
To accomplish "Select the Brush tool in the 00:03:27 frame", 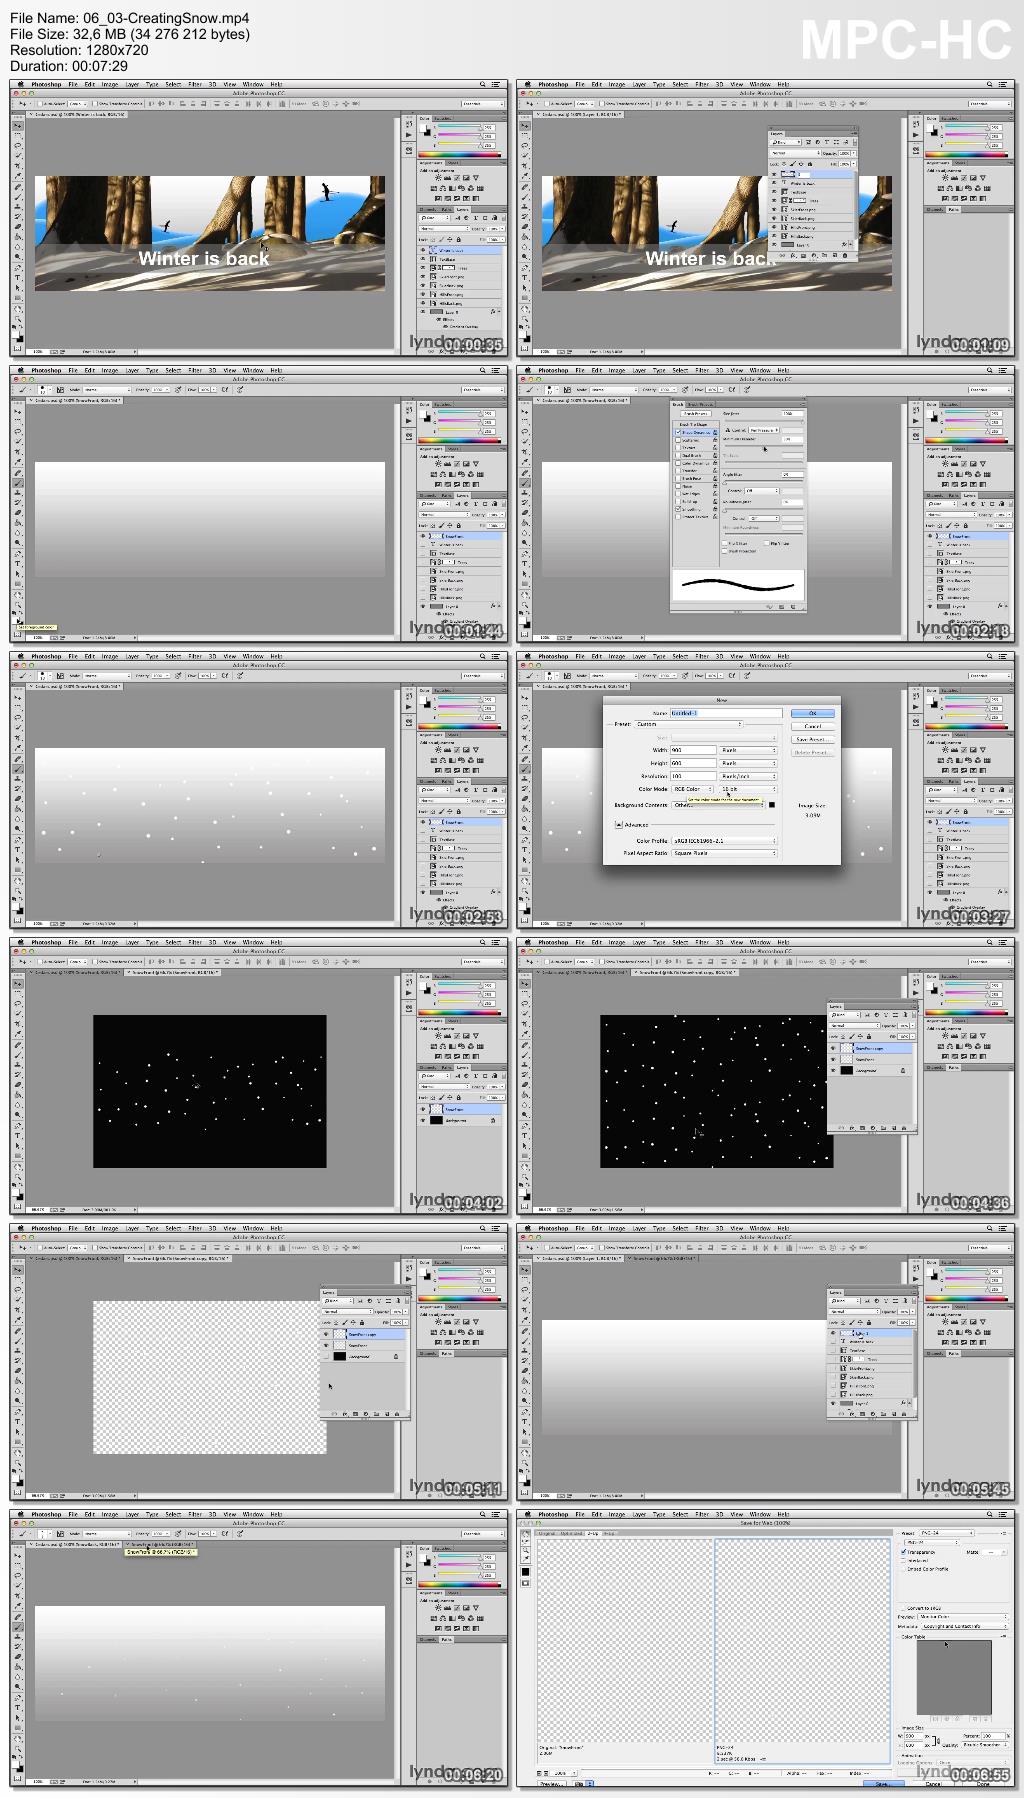I will [525, 769].
